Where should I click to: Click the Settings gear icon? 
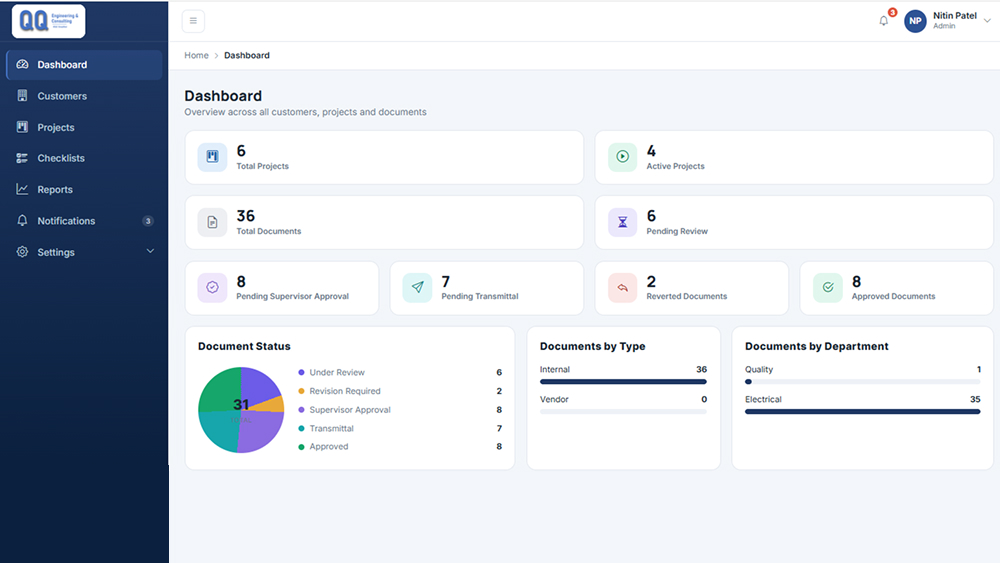coord(22,252)
